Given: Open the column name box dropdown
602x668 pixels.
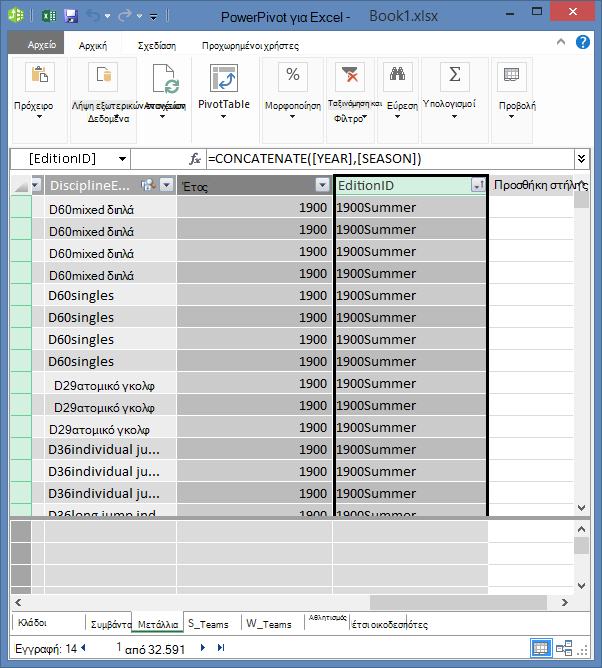Looking at the screenshot, I should pyautogui.click(x=122, y=159).
